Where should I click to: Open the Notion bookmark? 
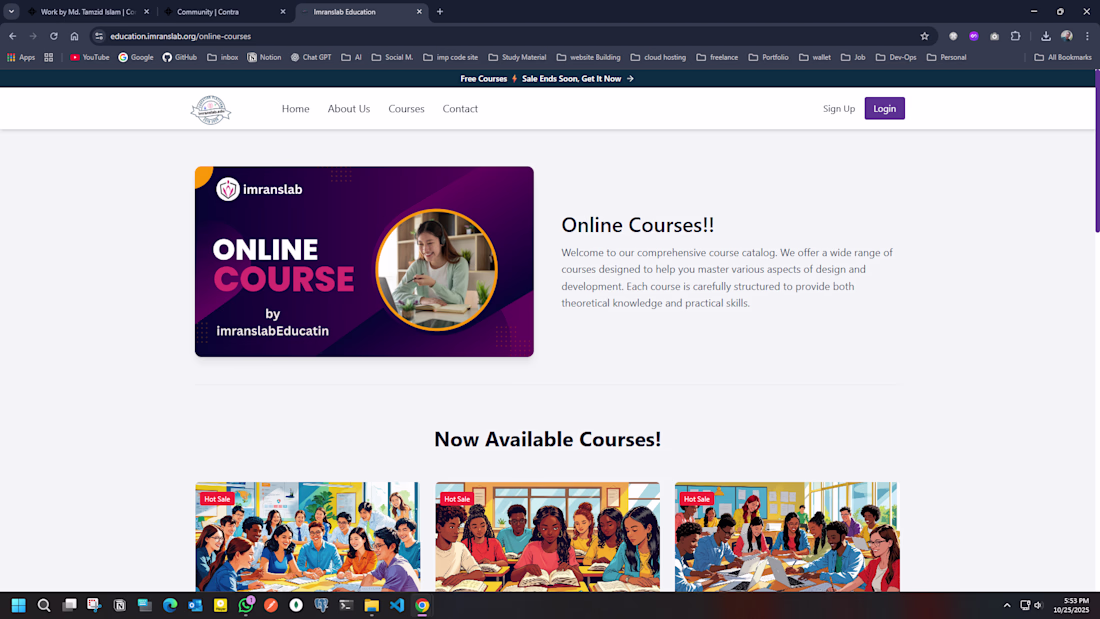pos(264,58)
